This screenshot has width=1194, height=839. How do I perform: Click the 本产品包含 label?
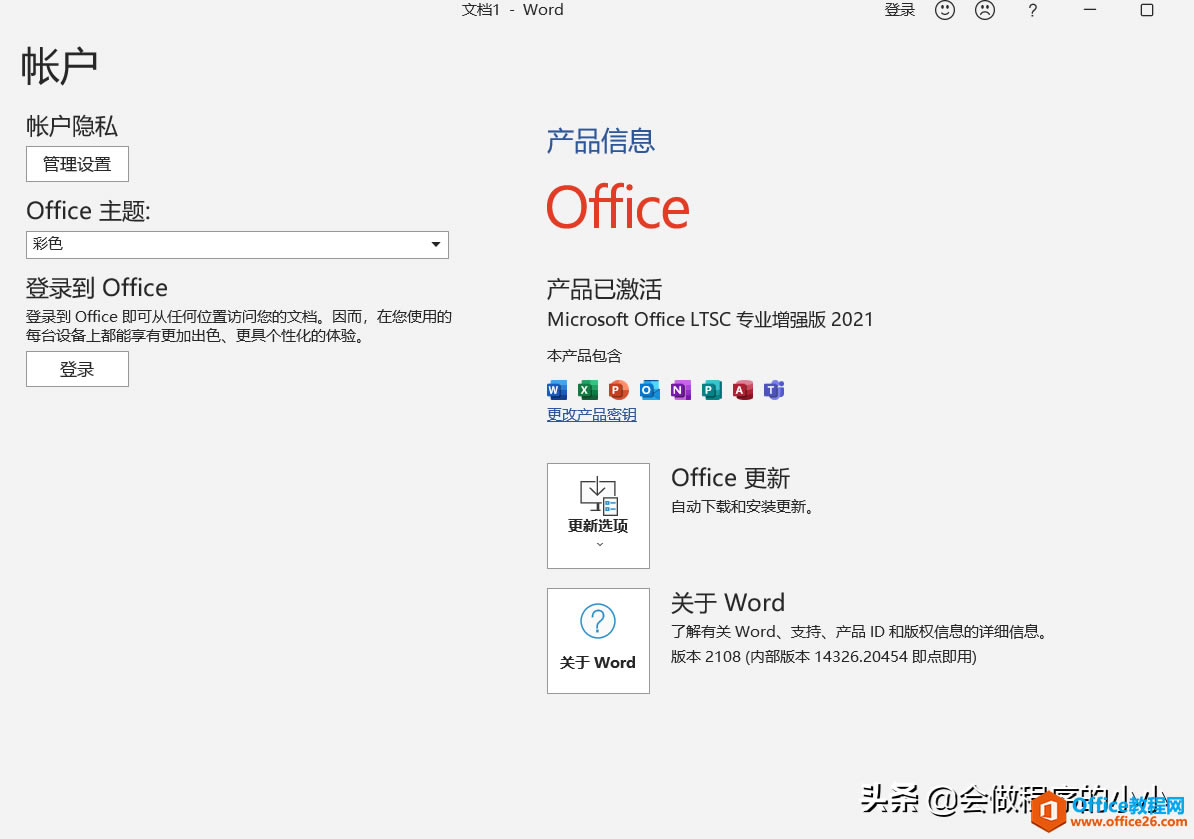click(584, 356)
